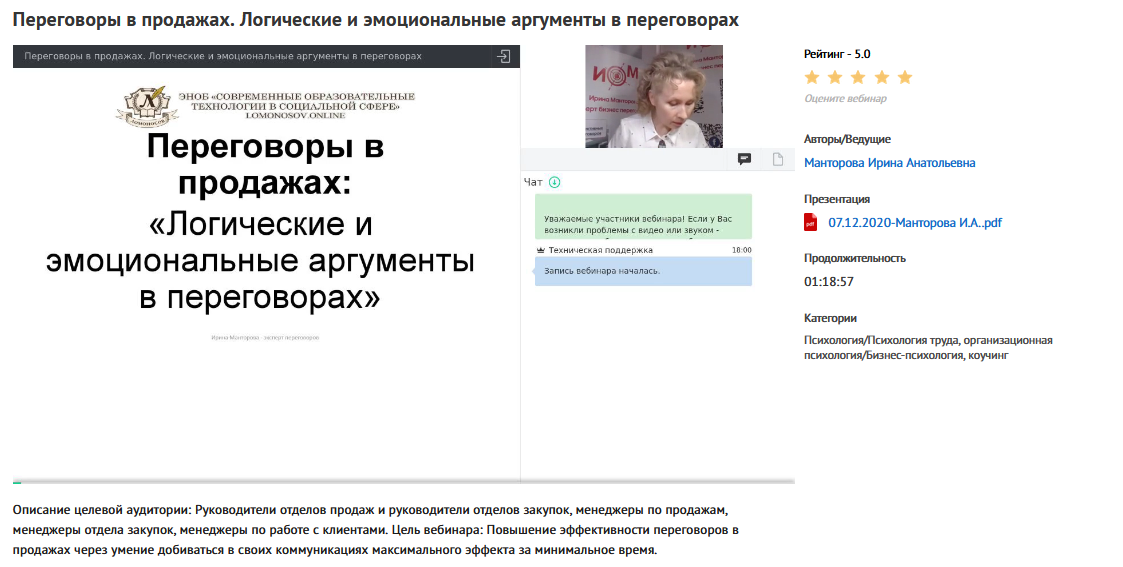This screenshot has height=567, width=1123.
Task: Download the 07.12.2020-Манторова И.А..pdf presentation
Action: [x=914, y=223]
